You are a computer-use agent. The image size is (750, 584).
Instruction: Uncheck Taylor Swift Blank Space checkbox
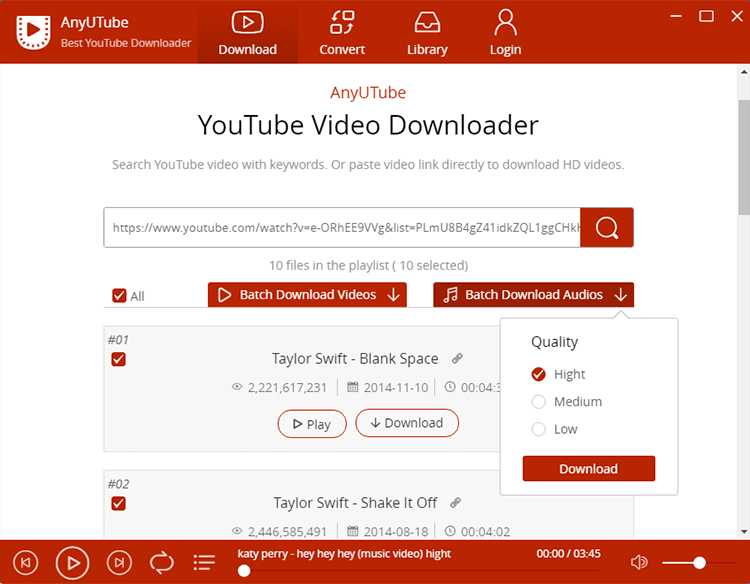119,359
